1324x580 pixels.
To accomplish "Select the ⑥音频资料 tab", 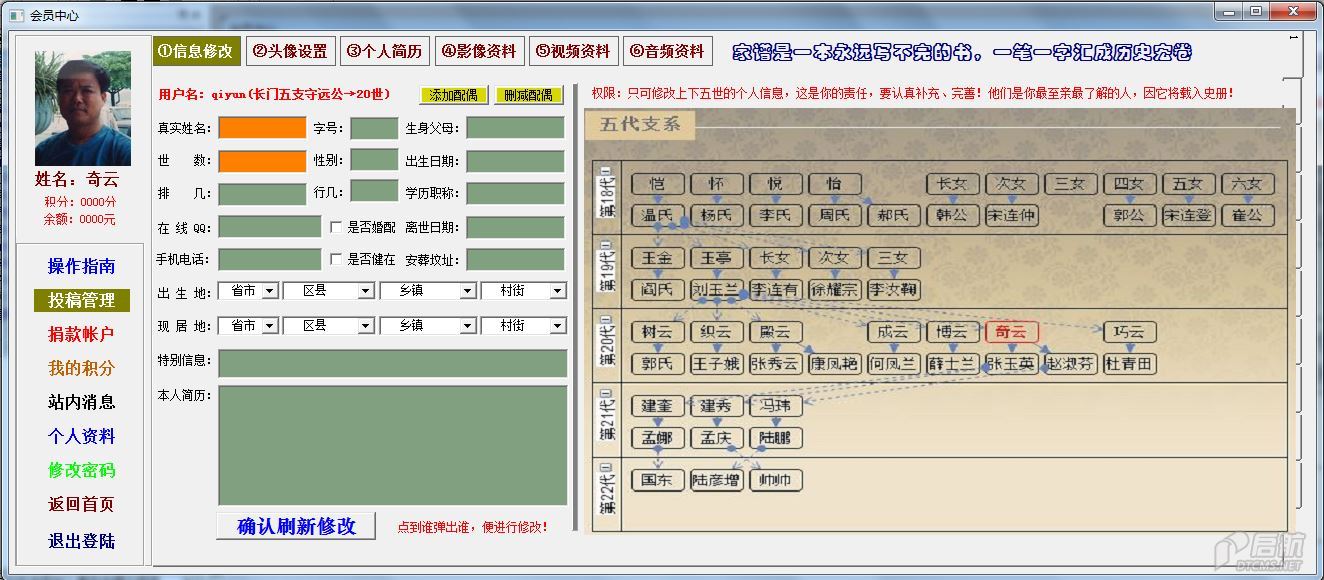I will pos(668,51).
